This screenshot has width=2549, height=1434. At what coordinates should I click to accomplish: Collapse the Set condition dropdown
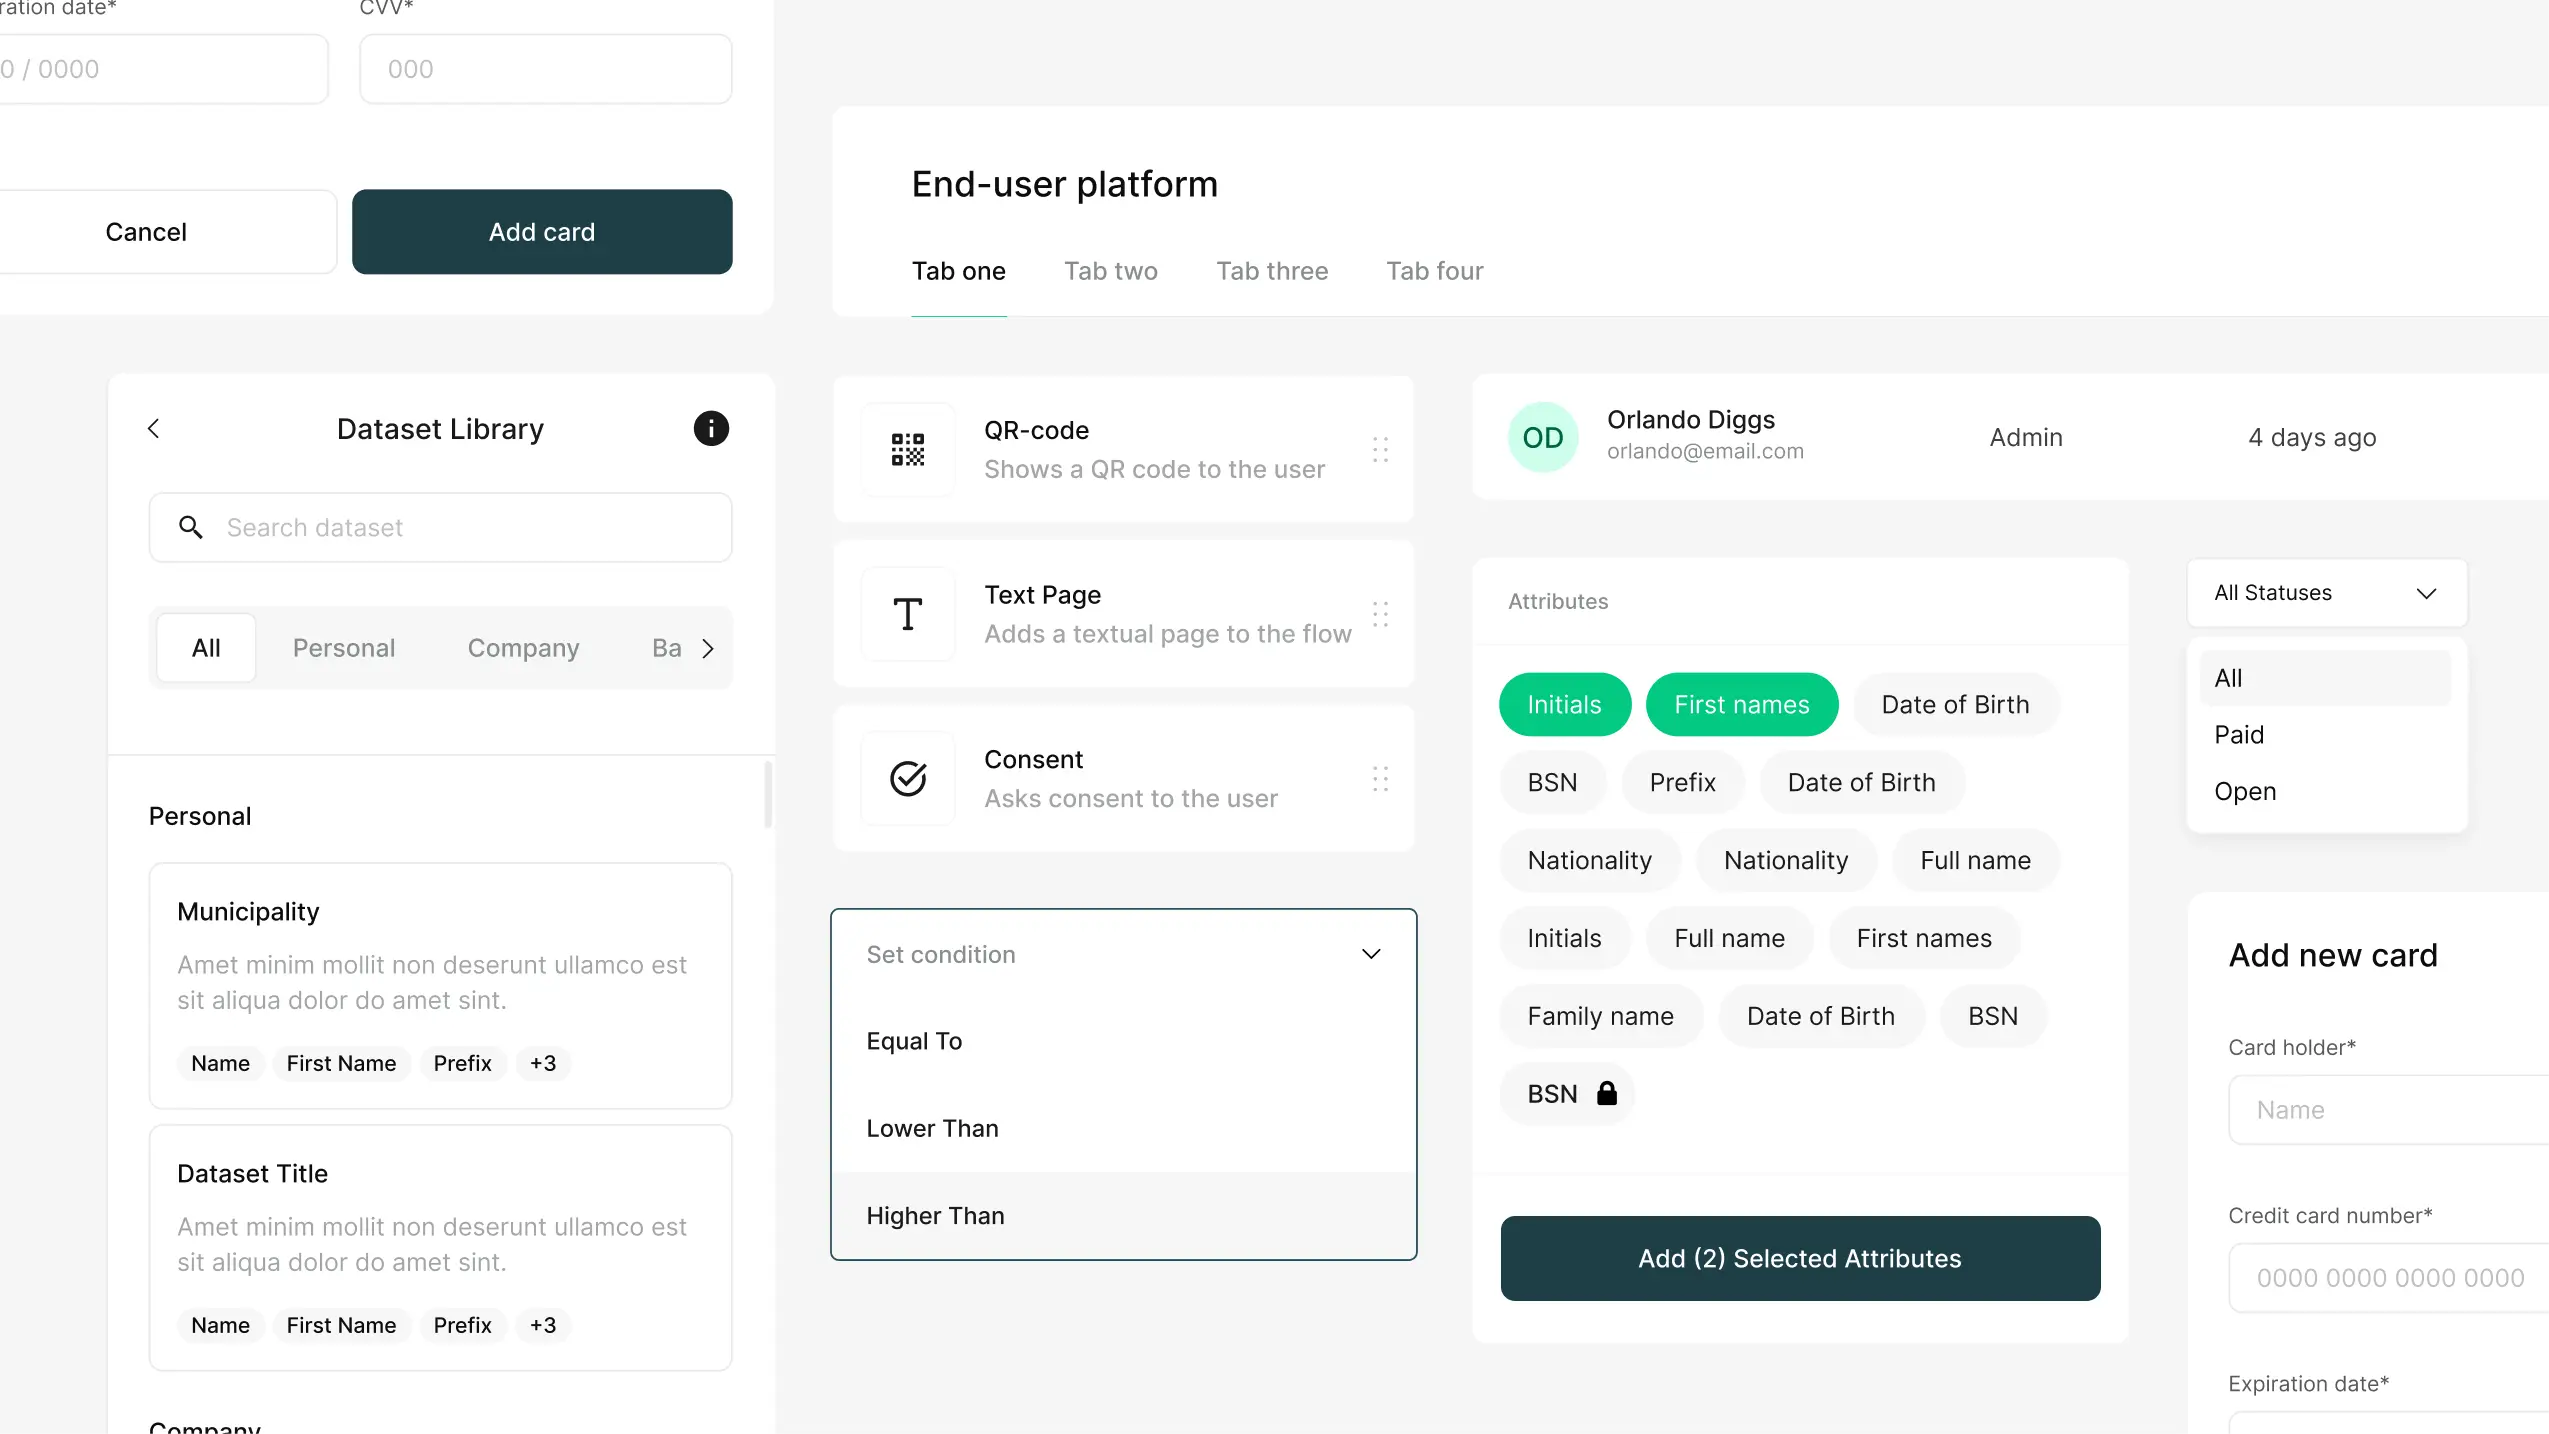click(x=1371, y=954)
